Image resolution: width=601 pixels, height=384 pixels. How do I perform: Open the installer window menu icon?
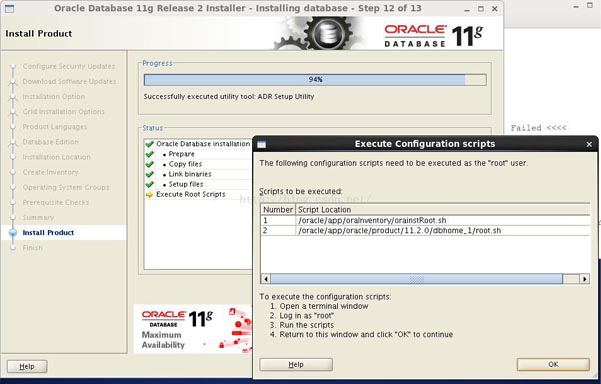tap(9, 8)
